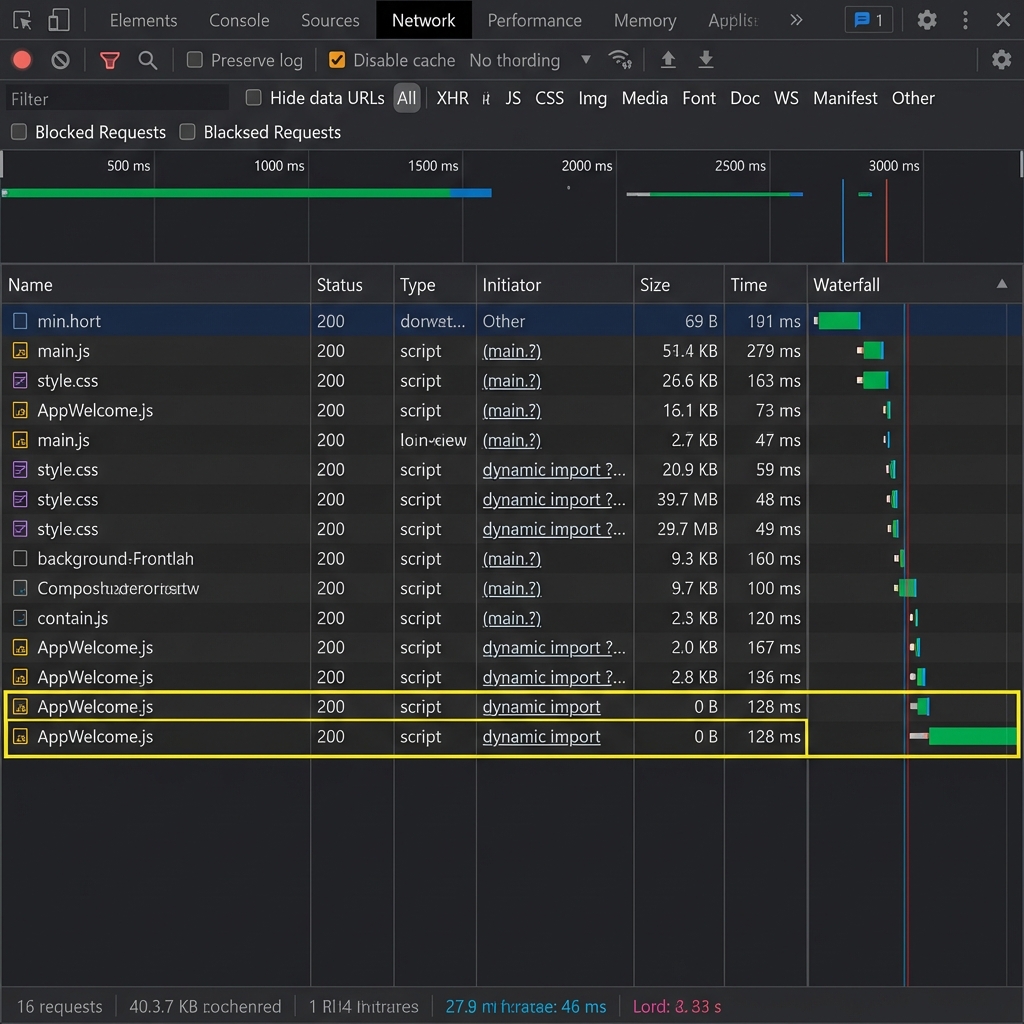Filter requests by XHR type
The height and width of the screenshot is (1024, 1024).
click(452, 98)
